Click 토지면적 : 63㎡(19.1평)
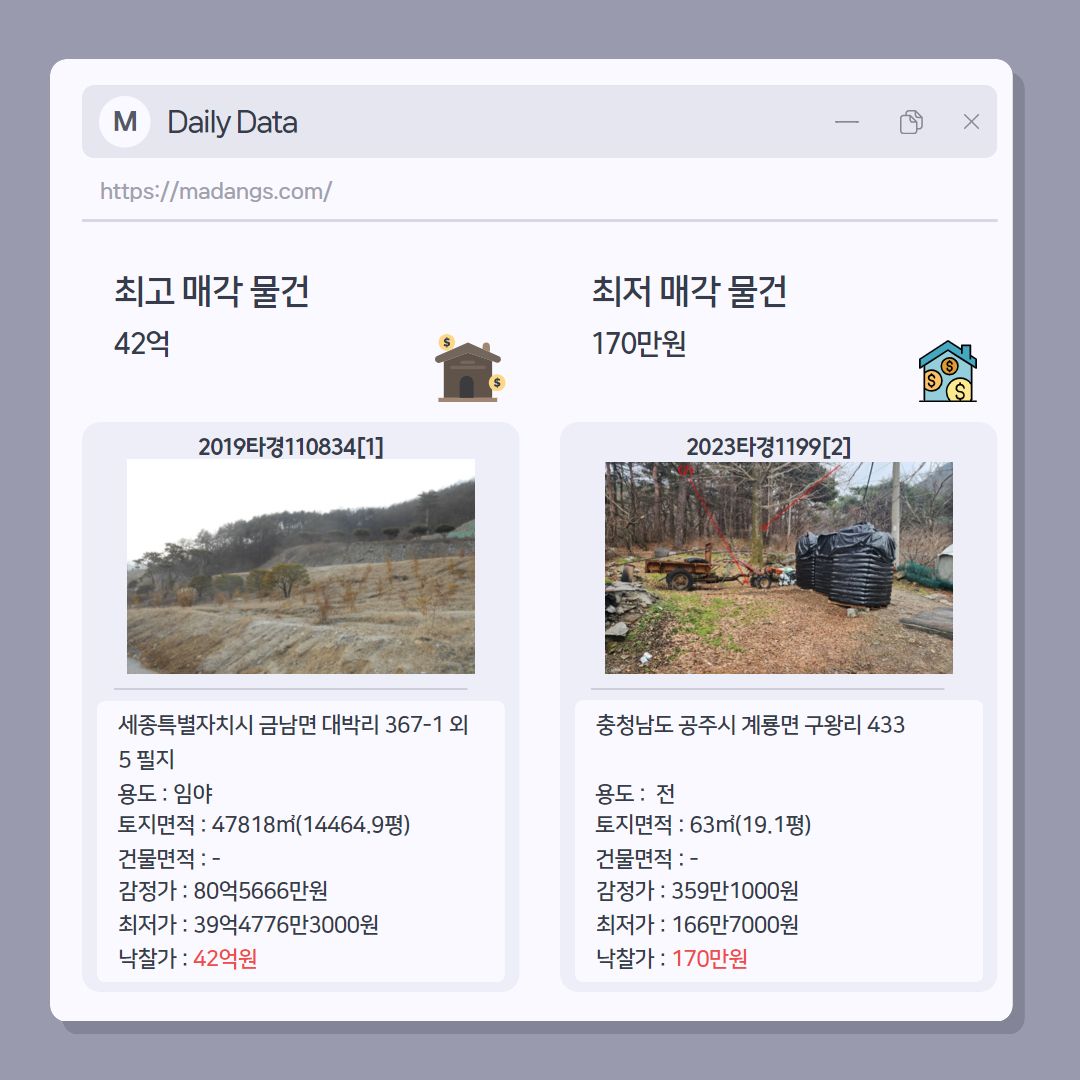 pos(703,824)
